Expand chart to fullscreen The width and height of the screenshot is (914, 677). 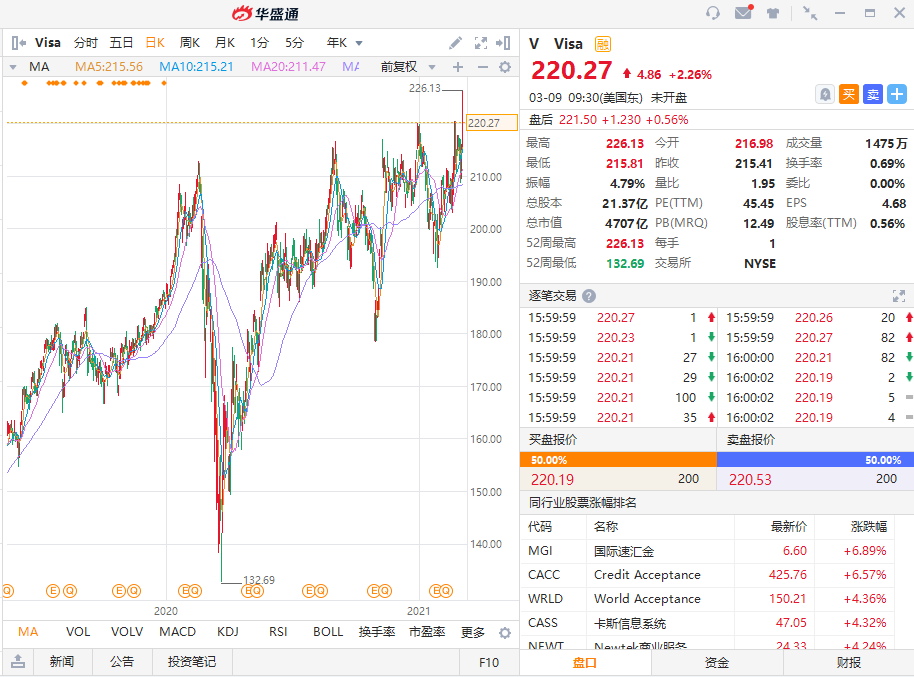pyautogui.click(x=481, y=43)
